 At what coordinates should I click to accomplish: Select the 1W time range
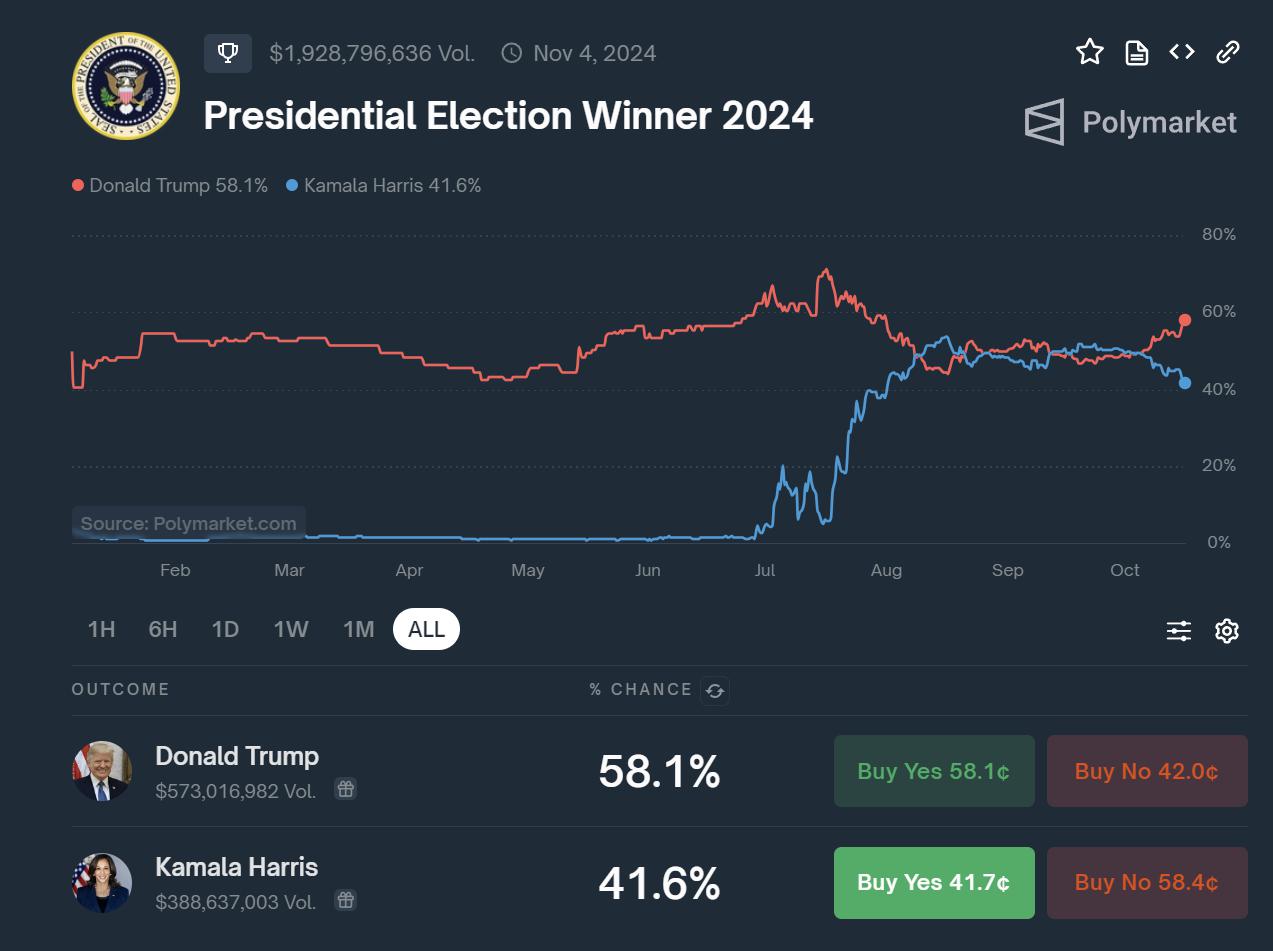pyautogui.click(x=291, y=629)
